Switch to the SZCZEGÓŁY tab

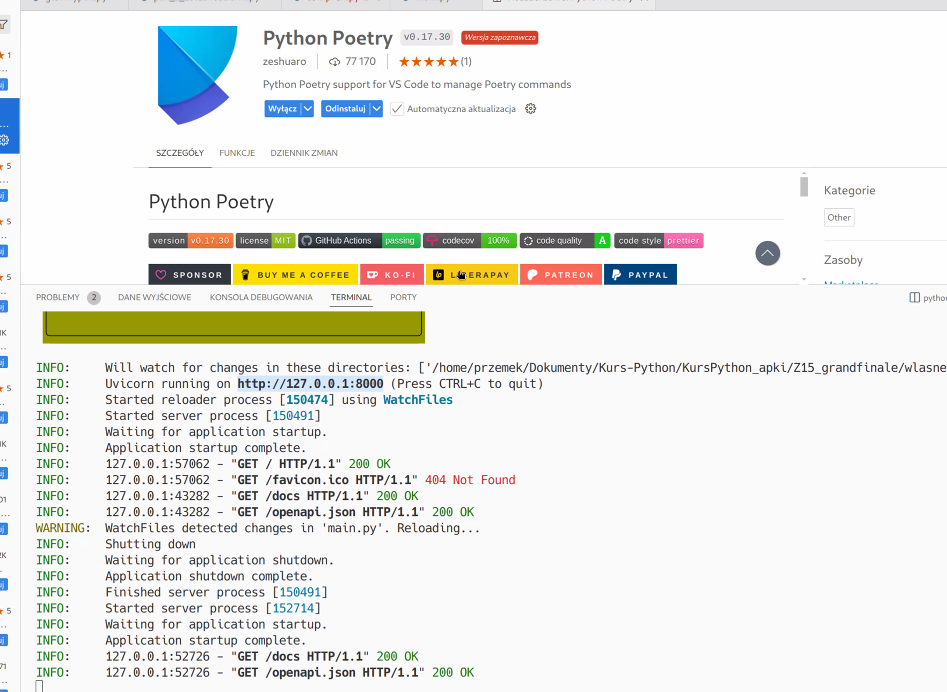click(180, 153)
